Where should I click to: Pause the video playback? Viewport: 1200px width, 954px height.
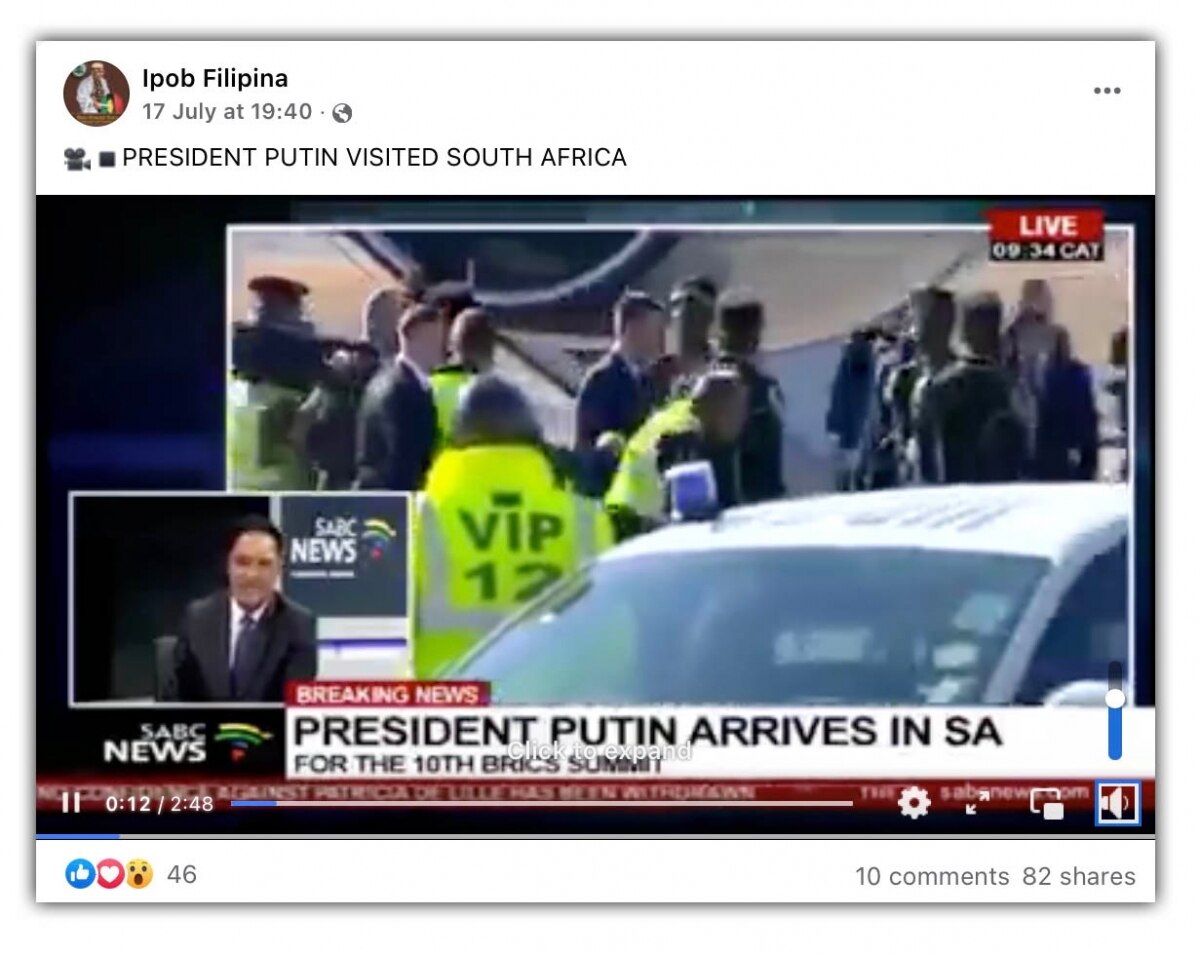point(71,803)
